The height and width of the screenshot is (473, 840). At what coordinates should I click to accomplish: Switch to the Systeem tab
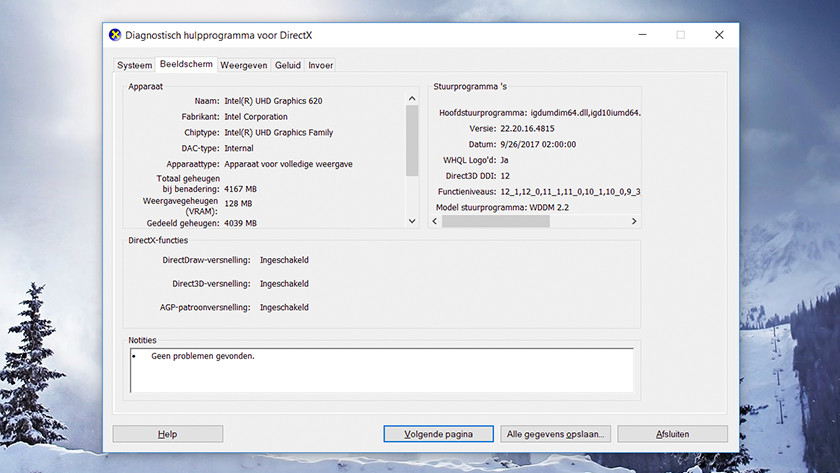pyautogui.click(x=135, y=65)
